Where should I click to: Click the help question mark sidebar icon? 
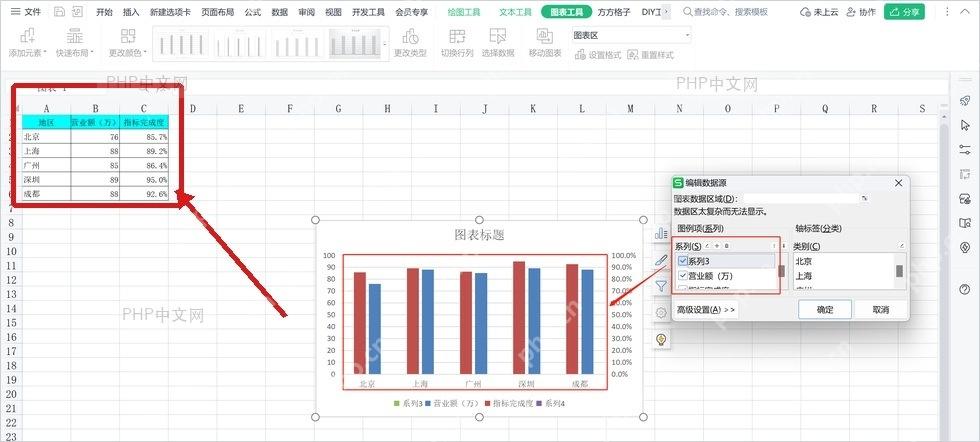(964, 289)
